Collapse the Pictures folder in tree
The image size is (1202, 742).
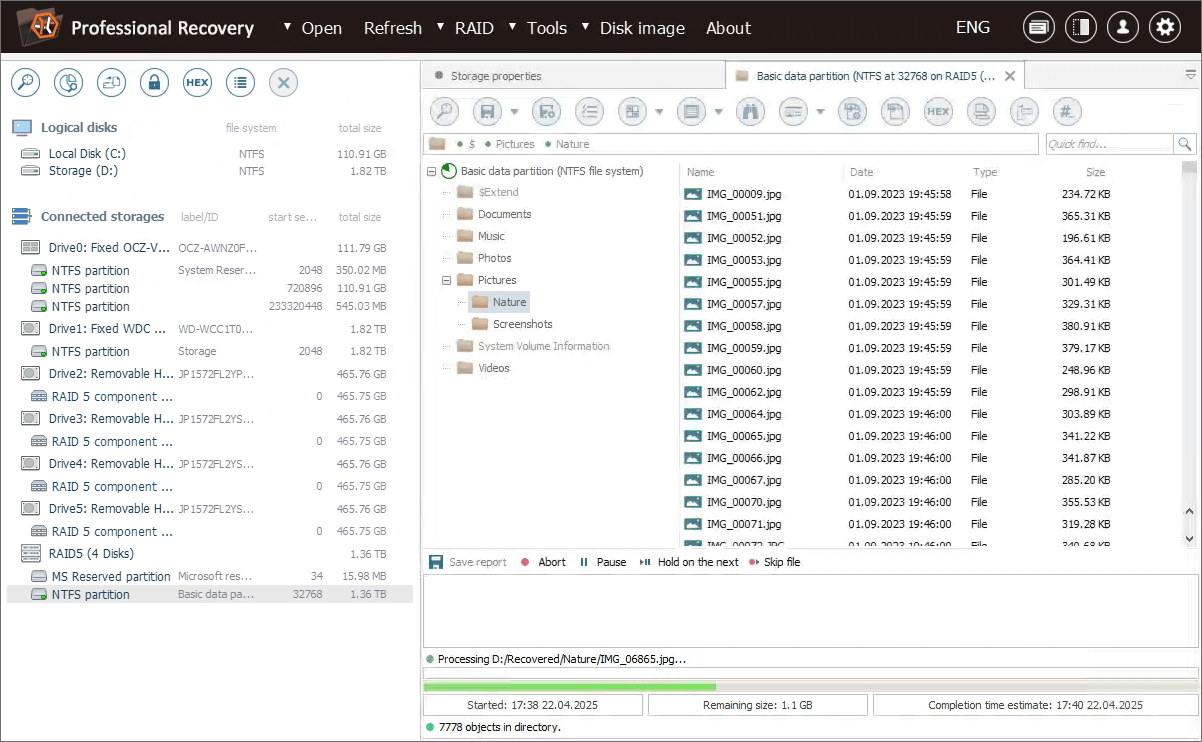(447, 280)
